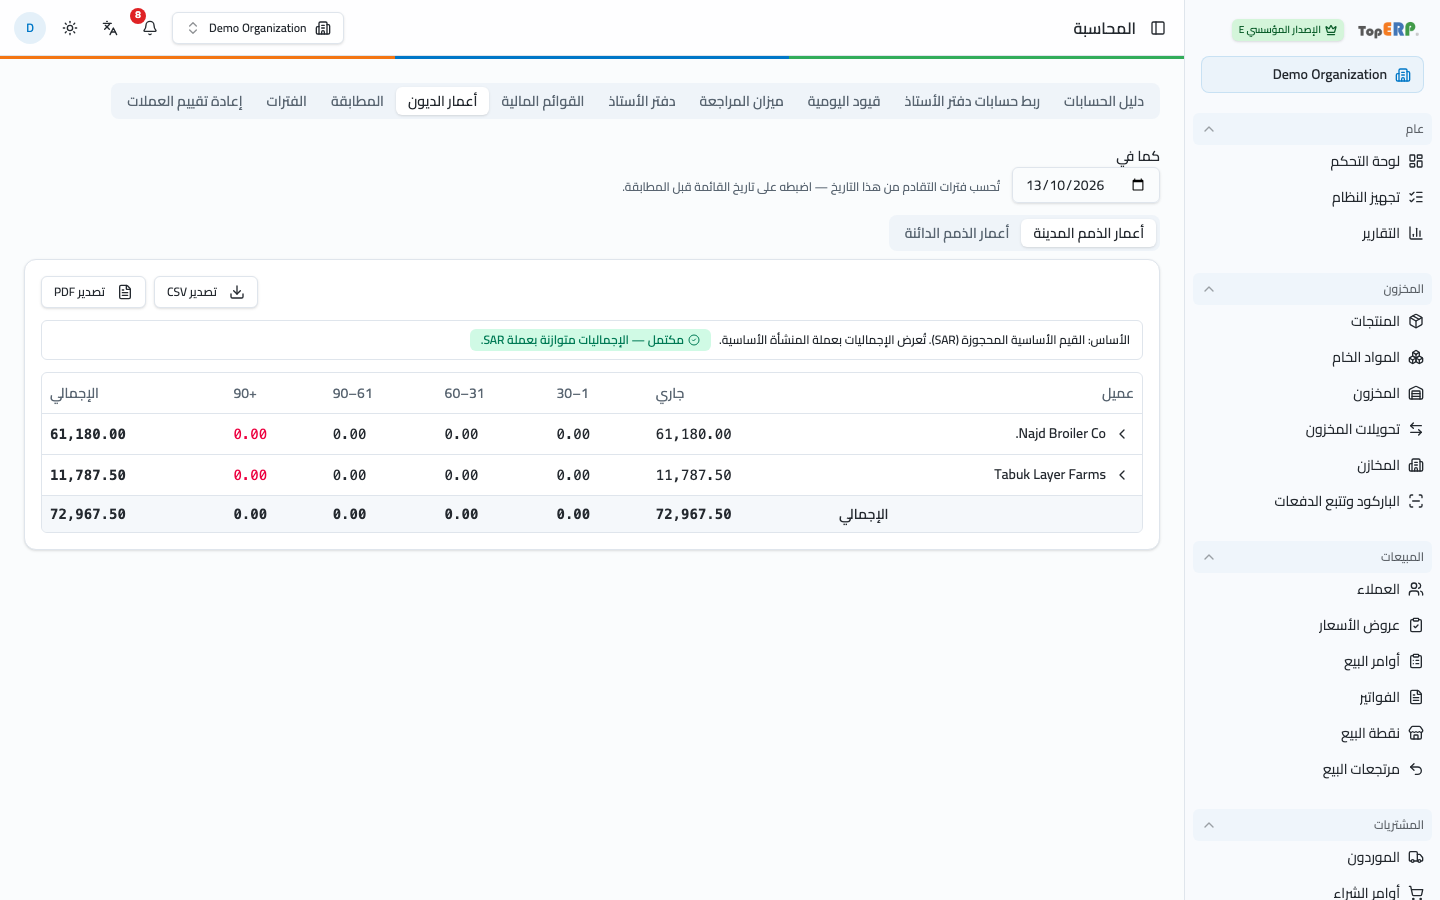This screenshot has width=1440, height=900.
Task: Collapse the المشتريات sidebar section
Action: tap(1312, 825)
